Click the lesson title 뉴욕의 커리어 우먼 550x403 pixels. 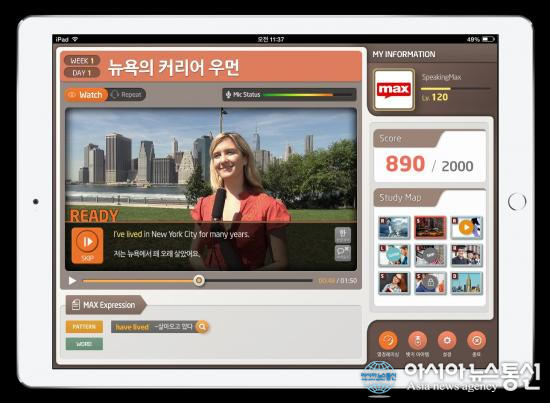(x=174, y=67)
